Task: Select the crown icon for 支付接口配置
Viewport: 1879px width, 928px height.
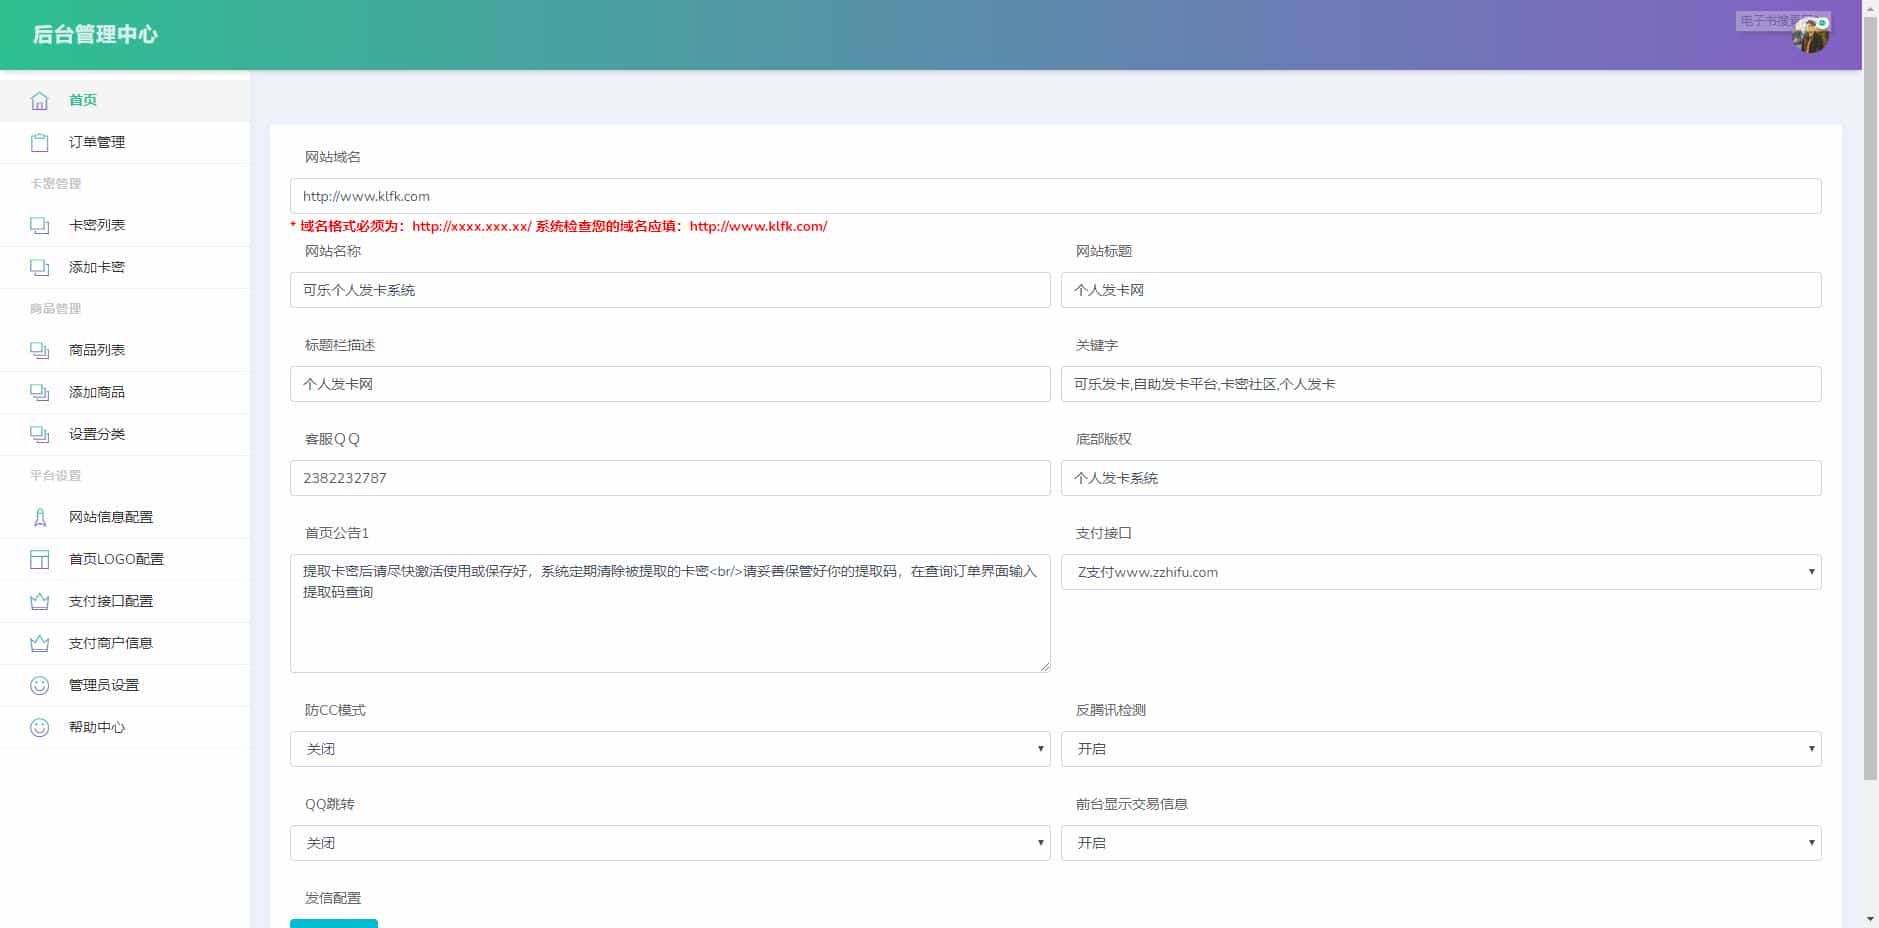Action: click(x=40, y=601)
